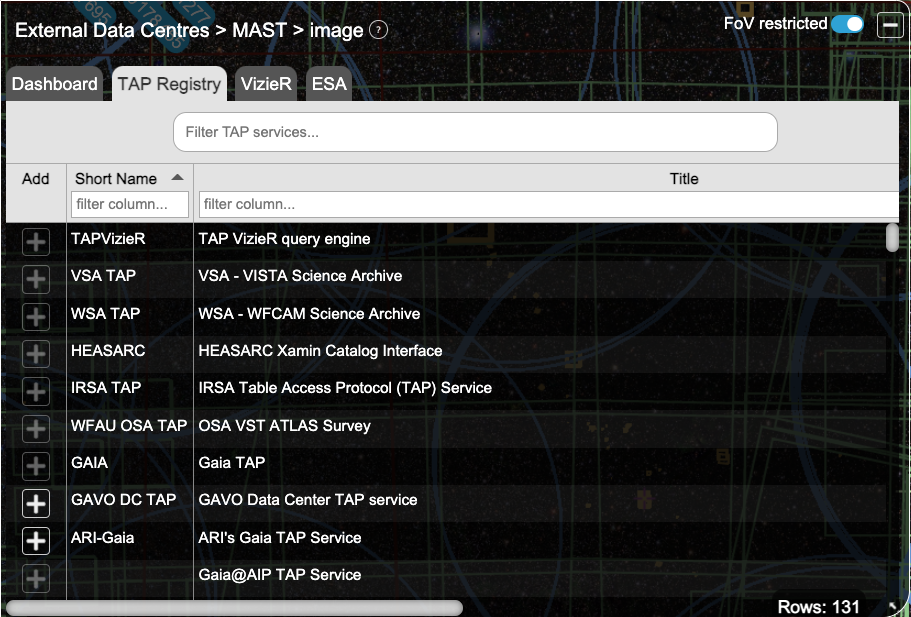Switch to the Dashboard tab
The width and height of the screenshot is (911, 617).
click(55, 84)
